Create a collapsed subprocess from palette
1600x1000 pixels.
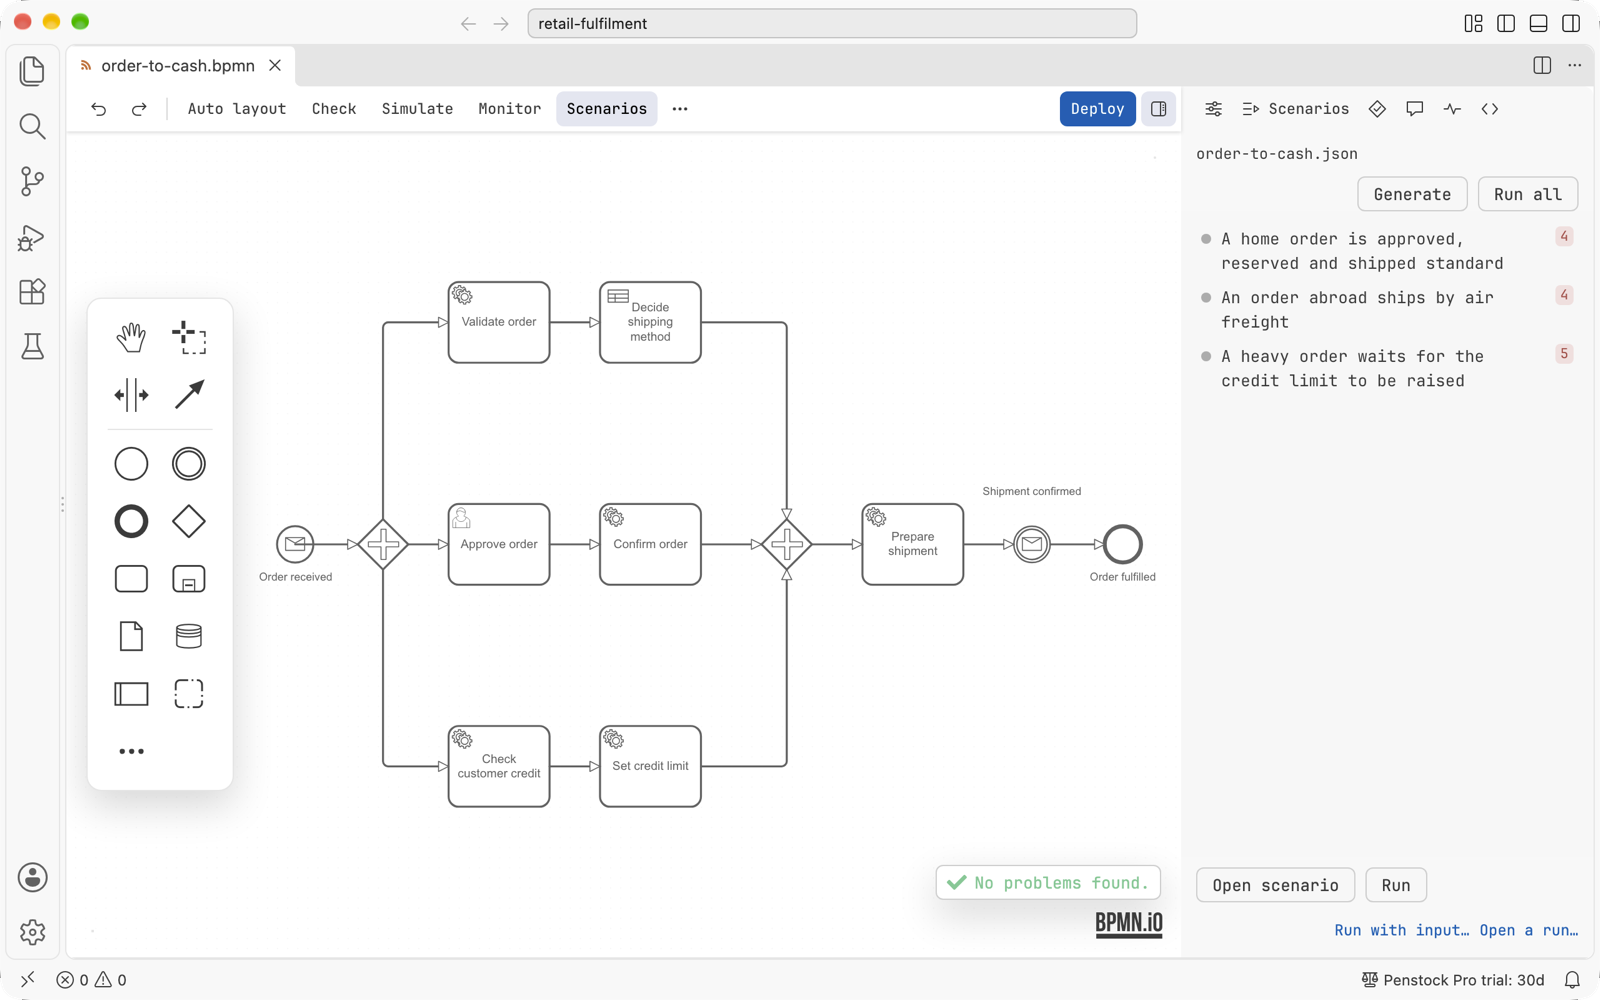[x=189, y=579]
